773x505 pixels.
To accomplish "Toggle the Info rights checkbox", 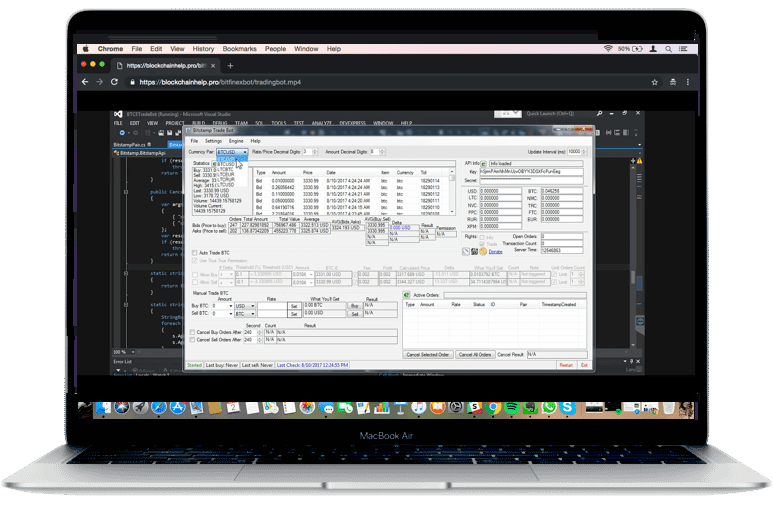I will coord(482,237).
